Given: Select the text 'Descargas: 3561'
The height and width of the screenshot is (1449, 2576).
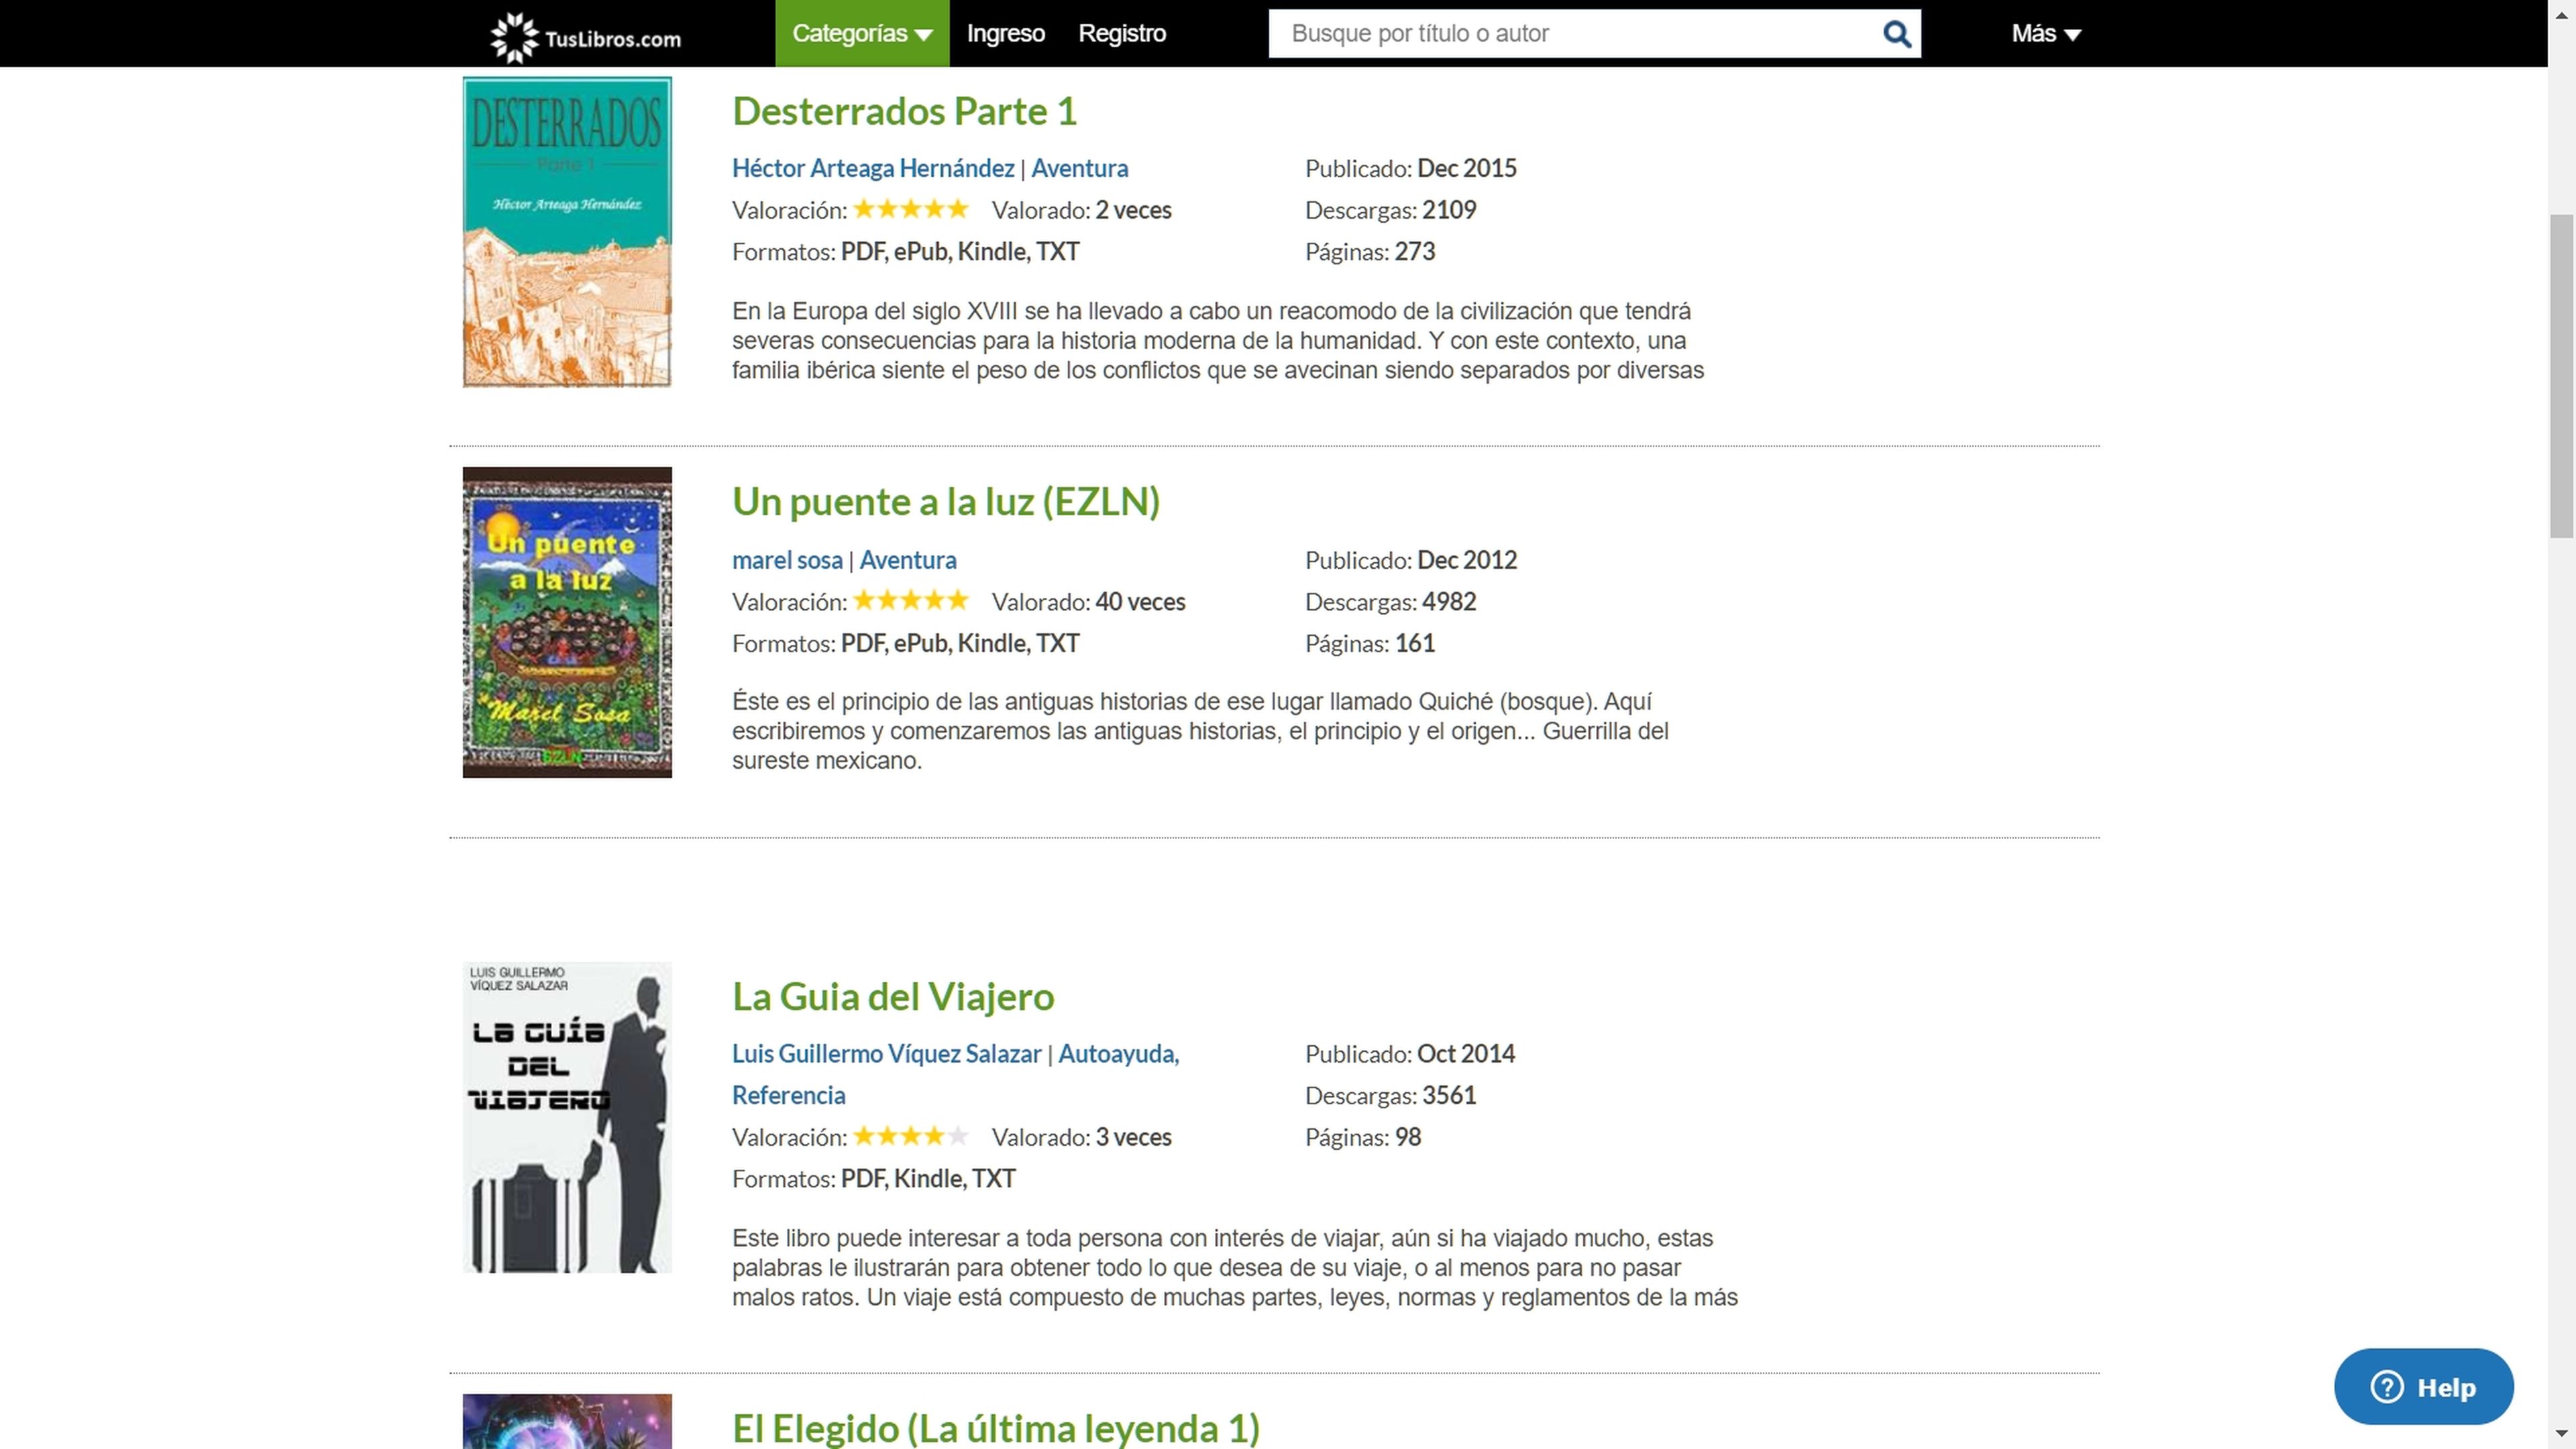Looking at the screenshot, I should pyautogui.click(x=1390, y=1096).
